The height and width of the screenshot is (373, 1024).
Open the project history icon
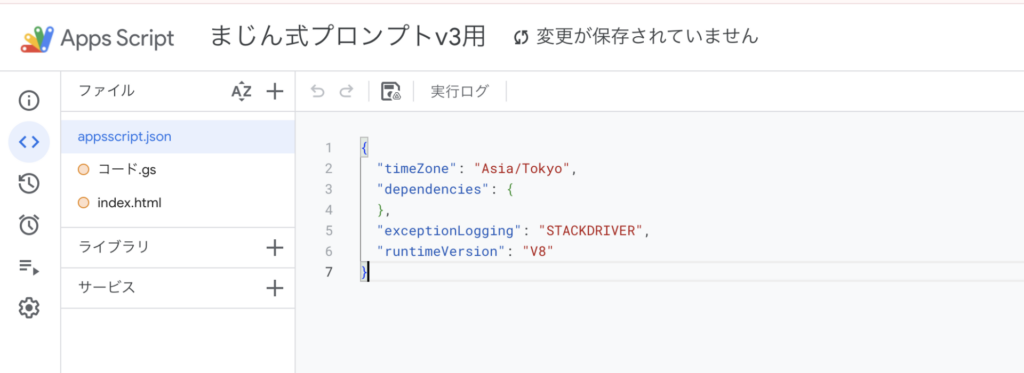pos(29,184)
